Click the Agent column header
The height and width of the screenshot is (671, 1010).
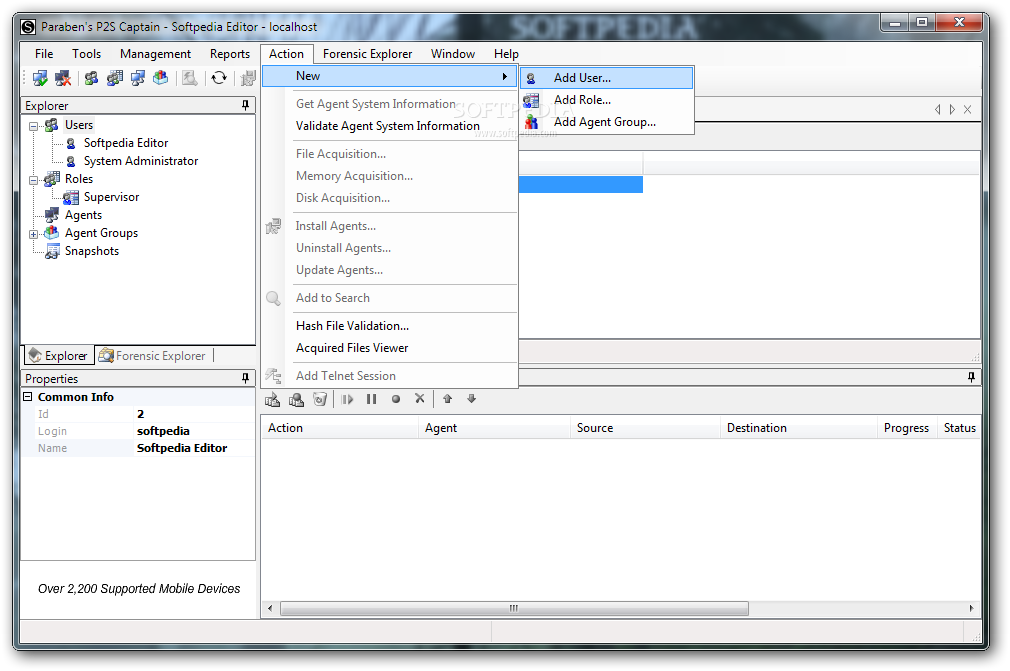494,428
